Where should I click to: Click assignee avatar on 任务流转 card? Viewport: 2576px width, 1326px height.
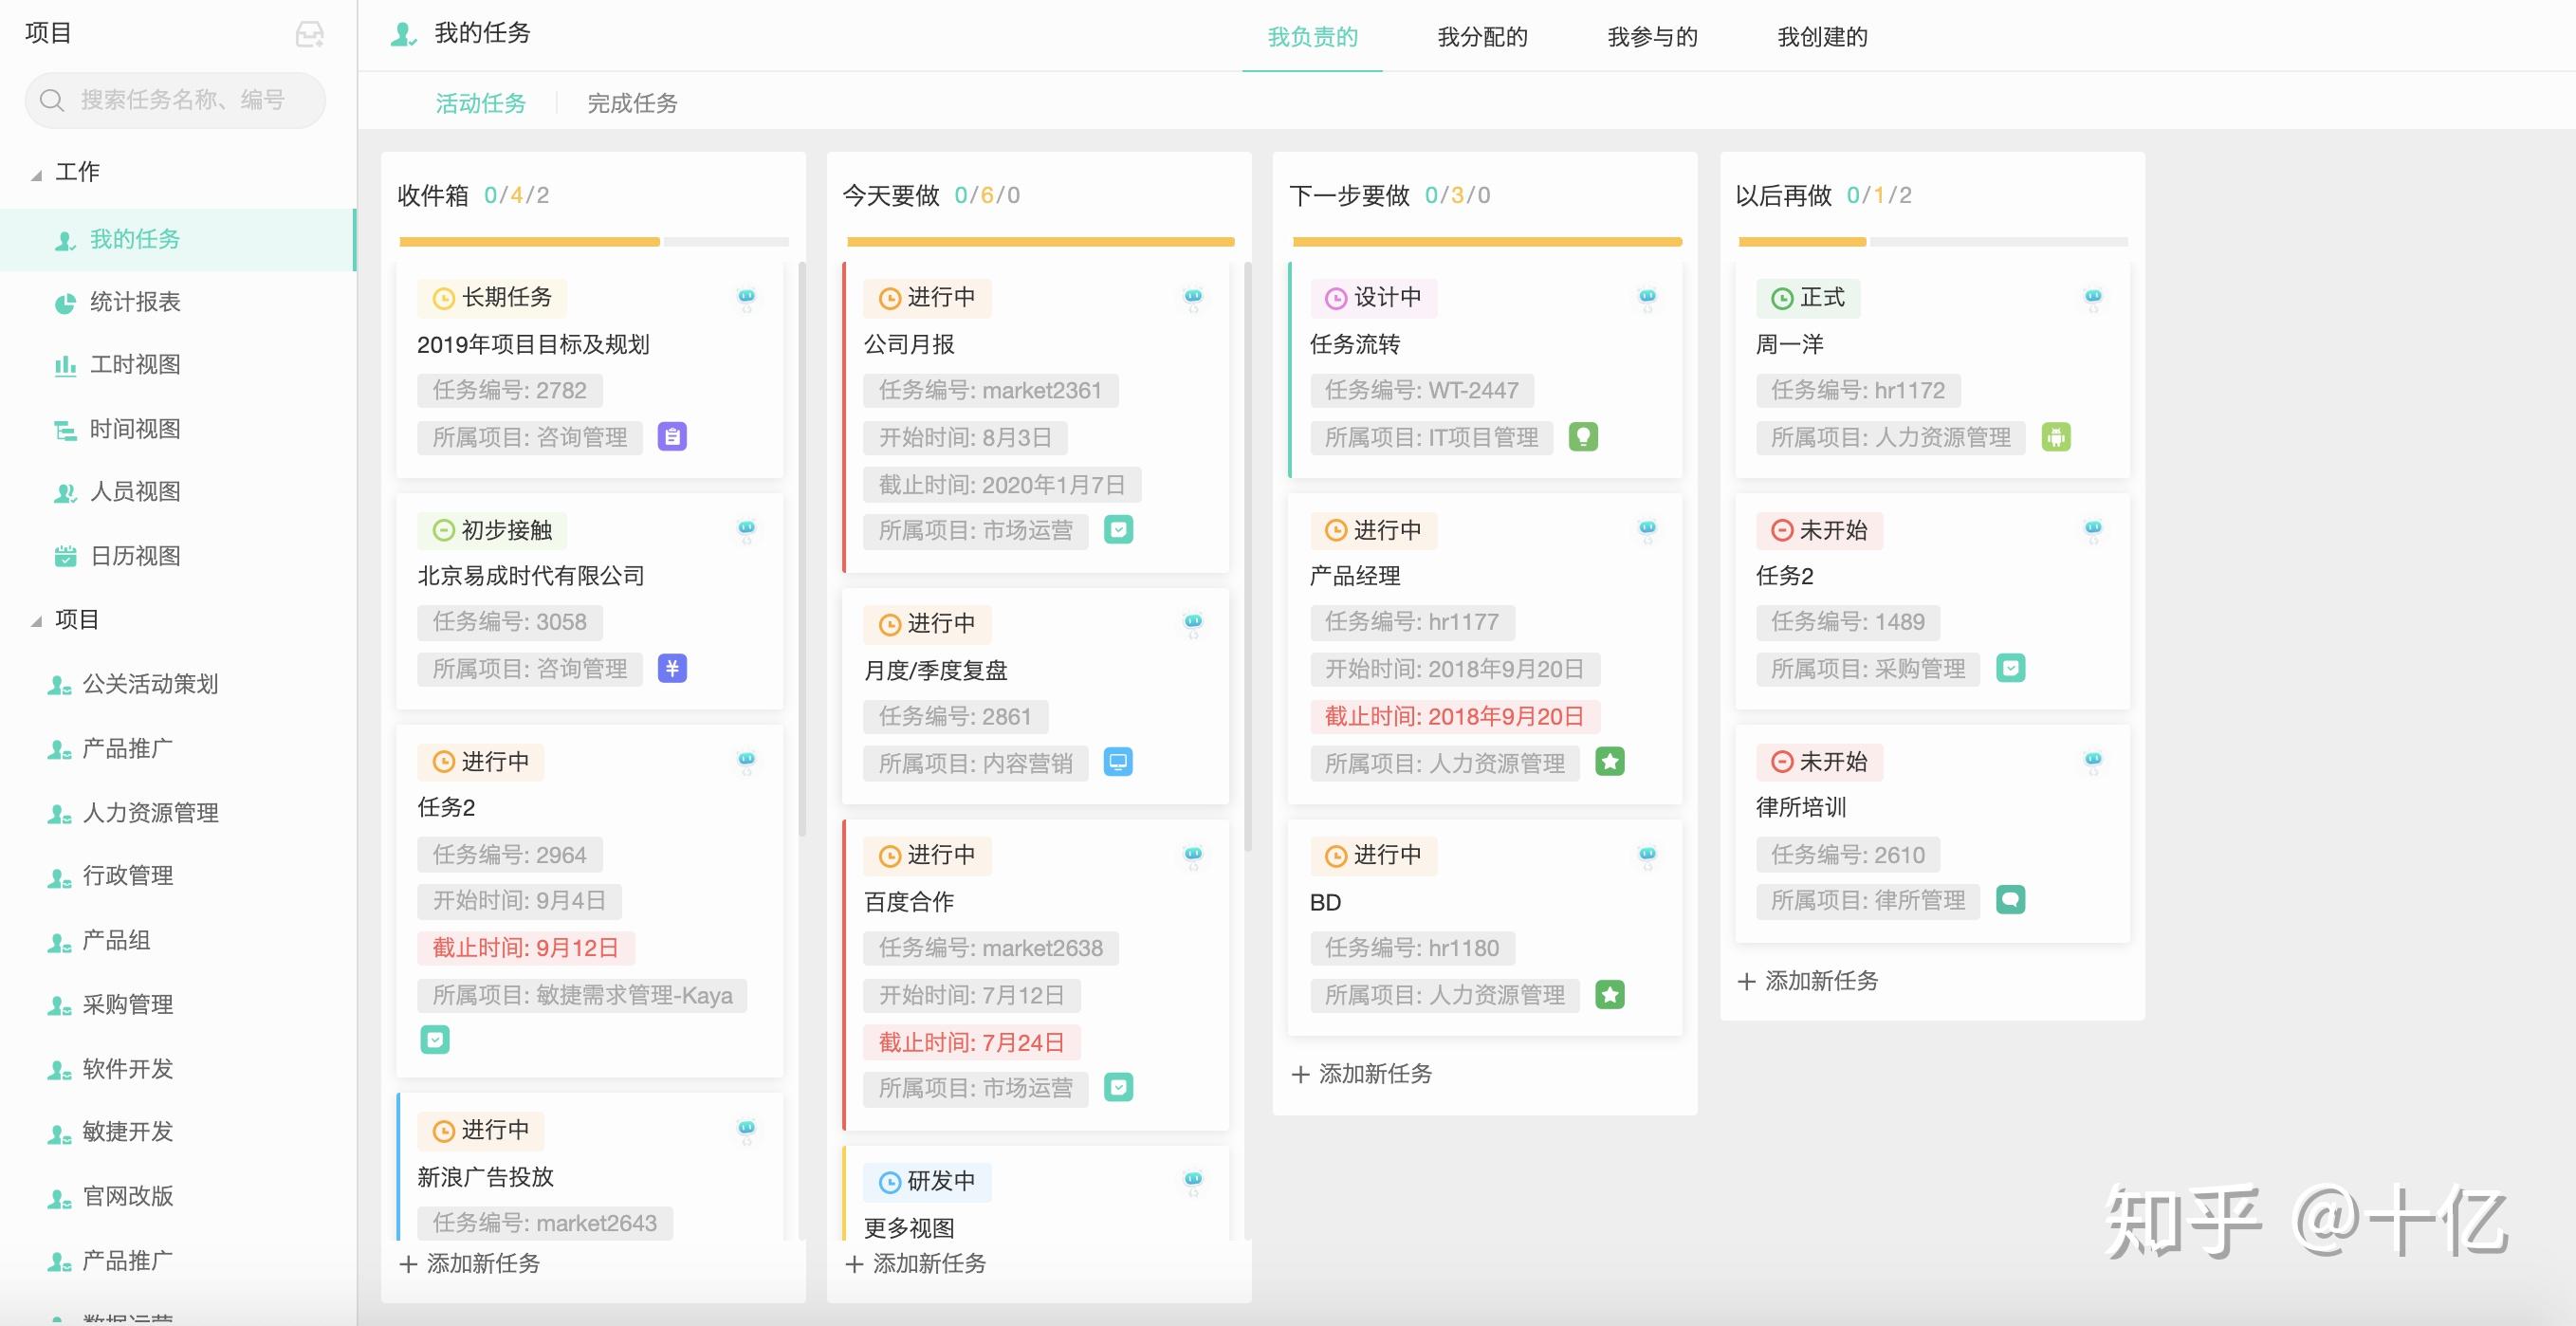1647,300
